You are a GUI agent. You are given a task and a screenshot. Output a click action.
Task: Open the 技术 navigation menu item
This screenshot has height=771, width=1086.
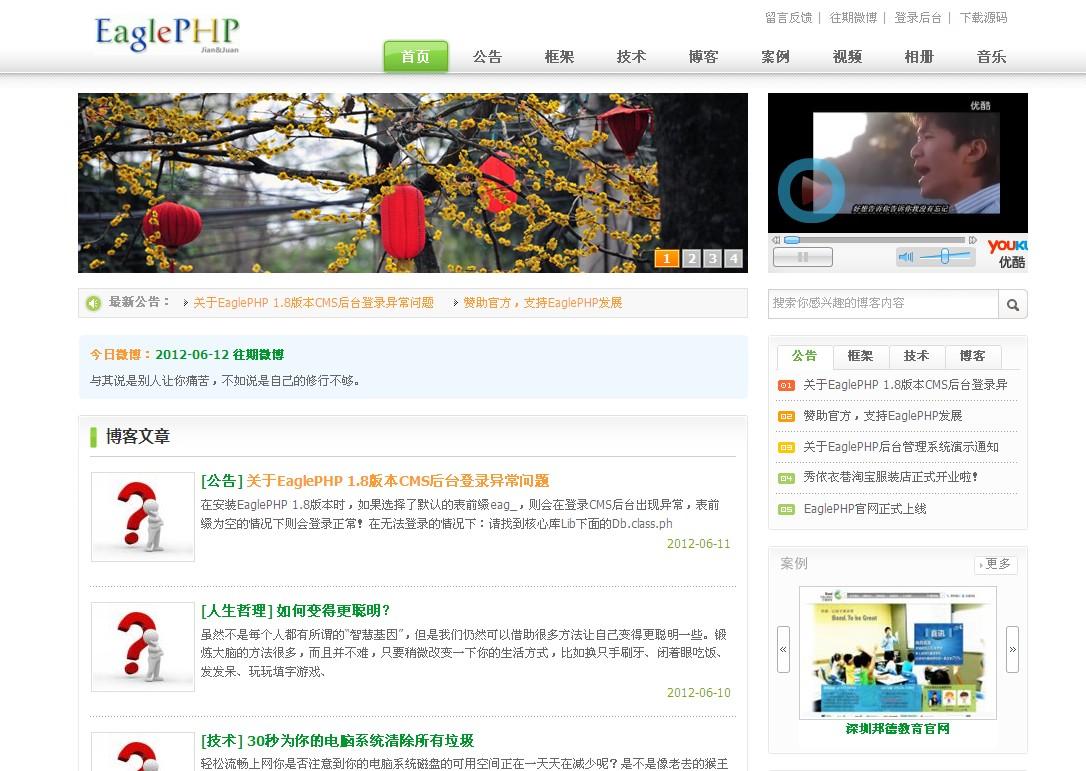click(632, 57)
